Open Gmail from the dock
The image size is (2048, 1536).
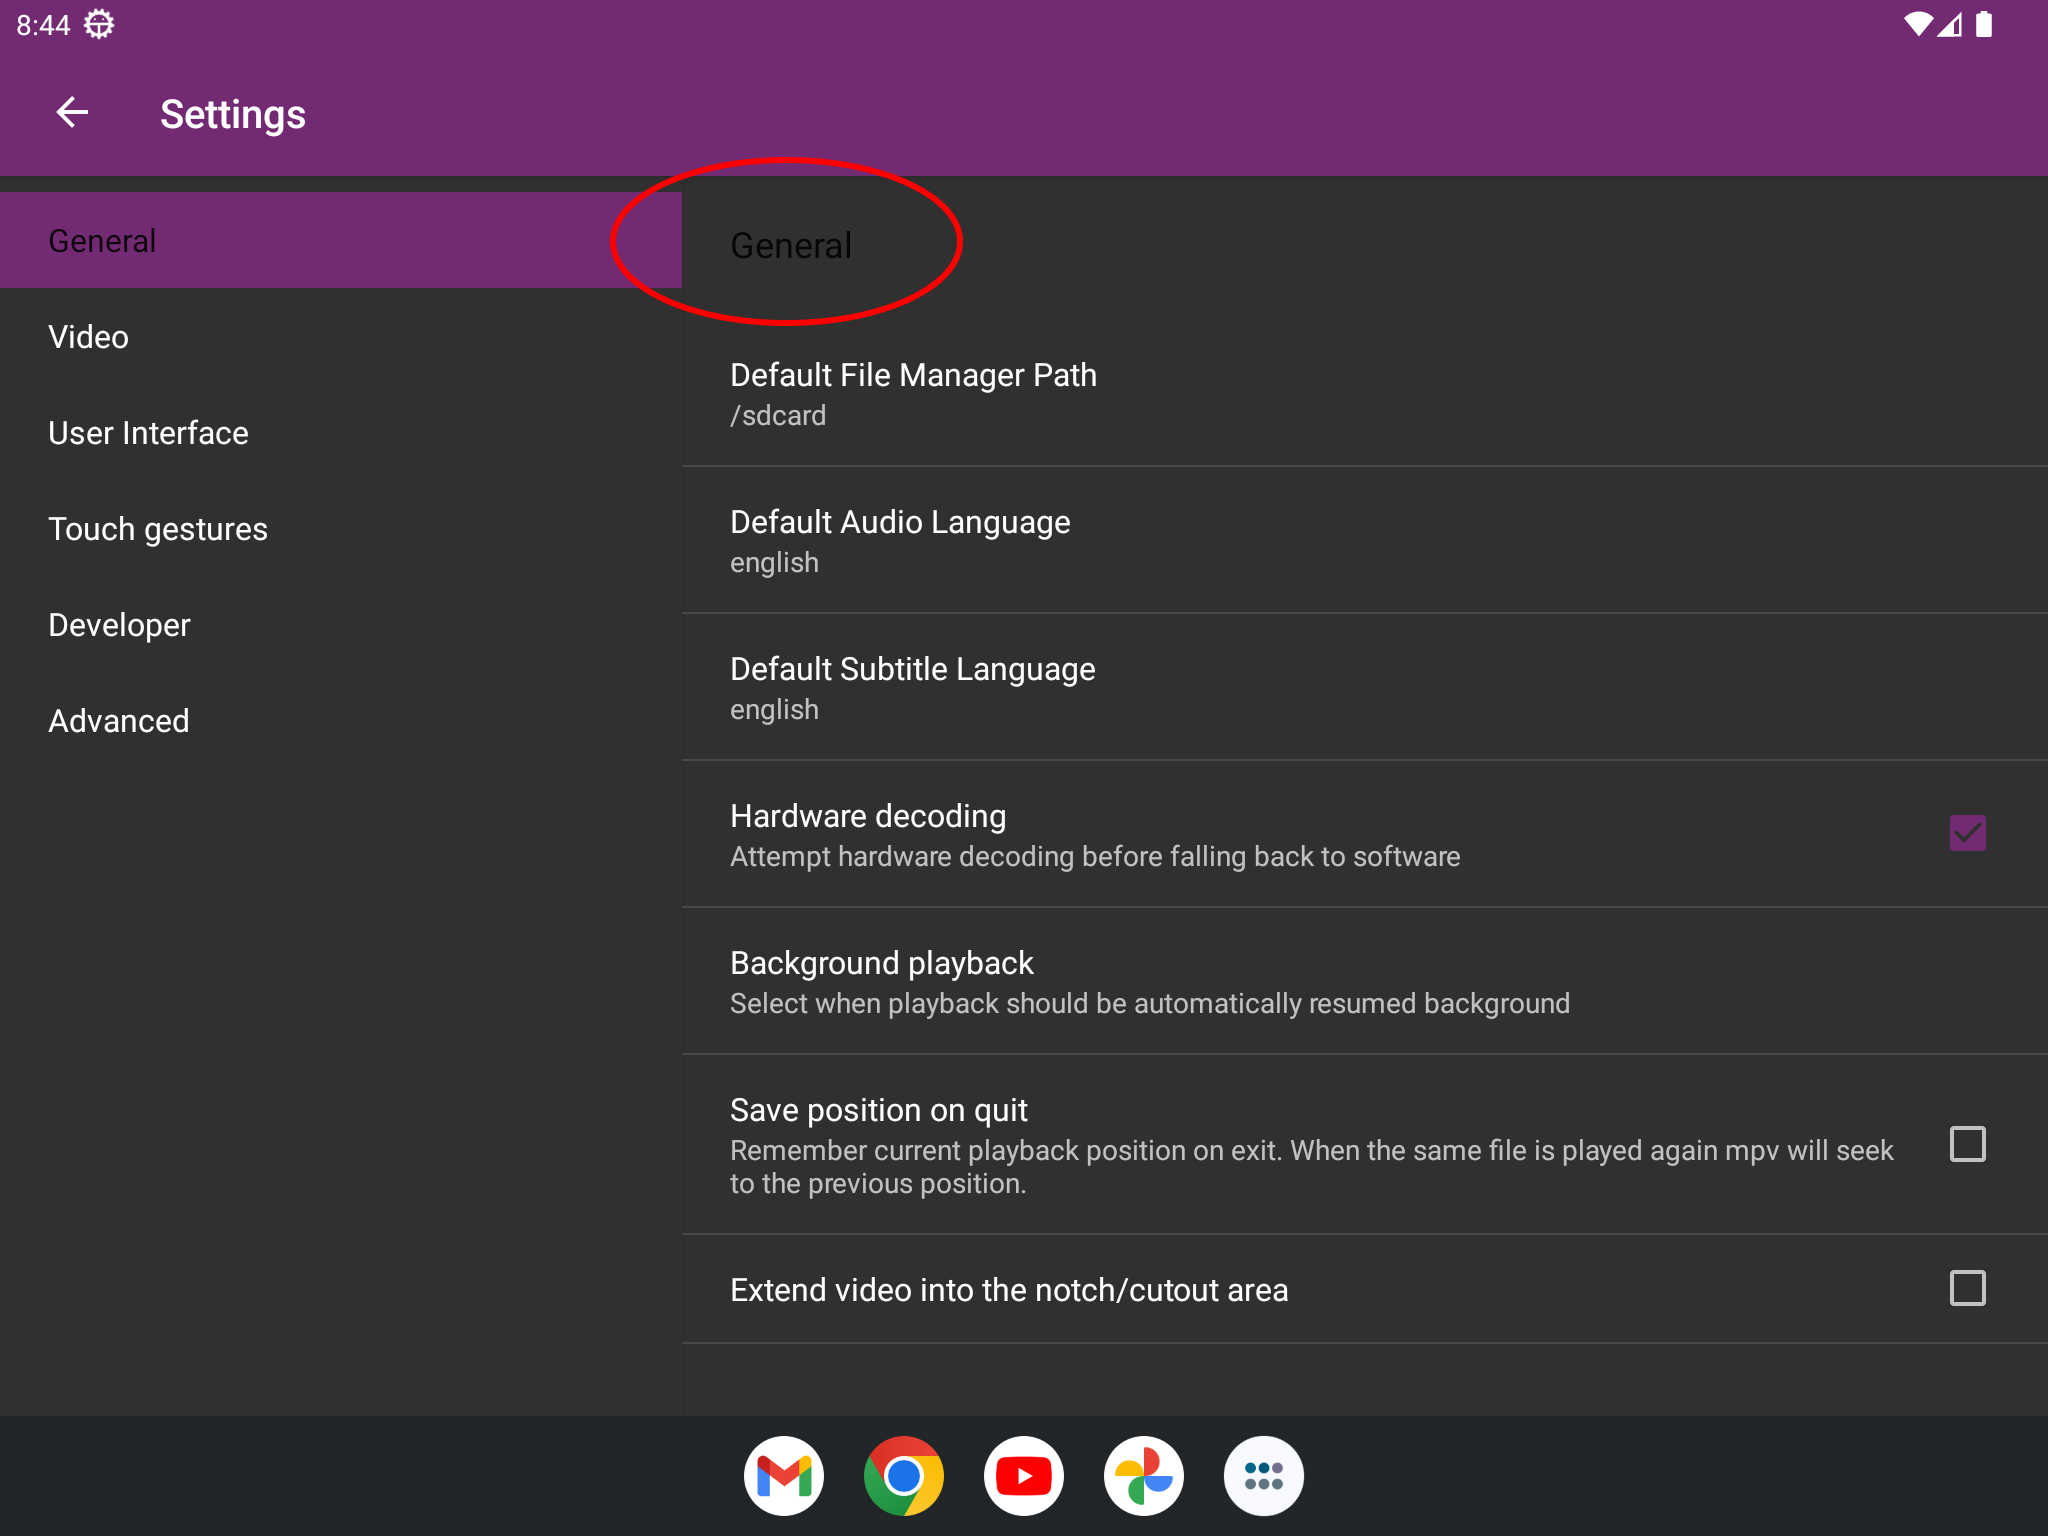[x=783, y=1476]
